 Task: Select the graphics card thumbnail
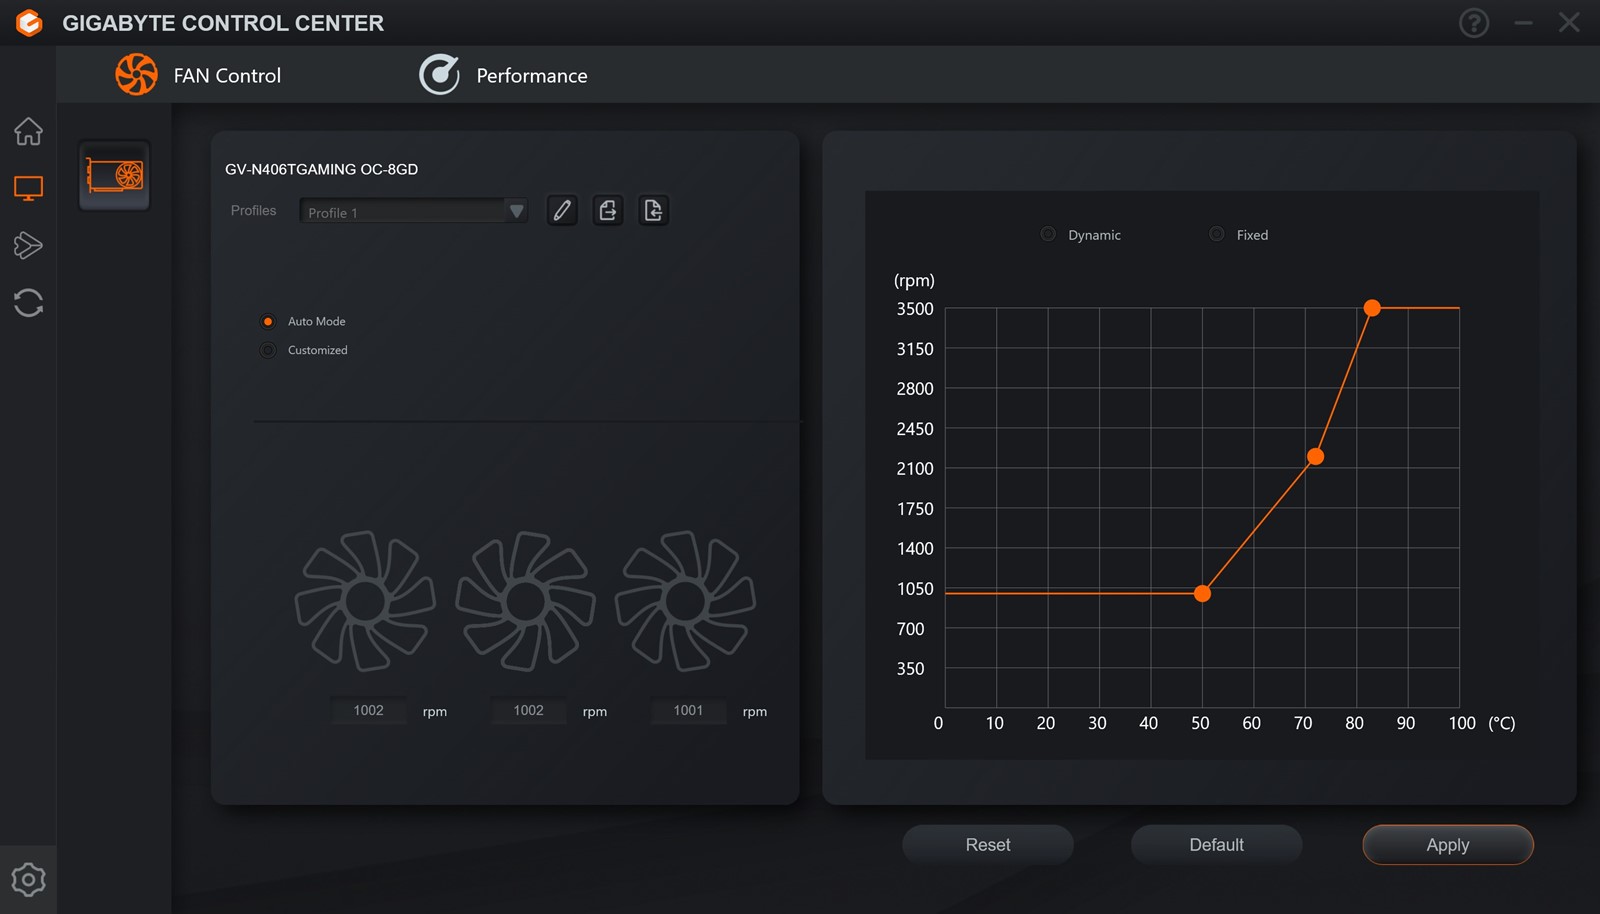coord(115,176)
